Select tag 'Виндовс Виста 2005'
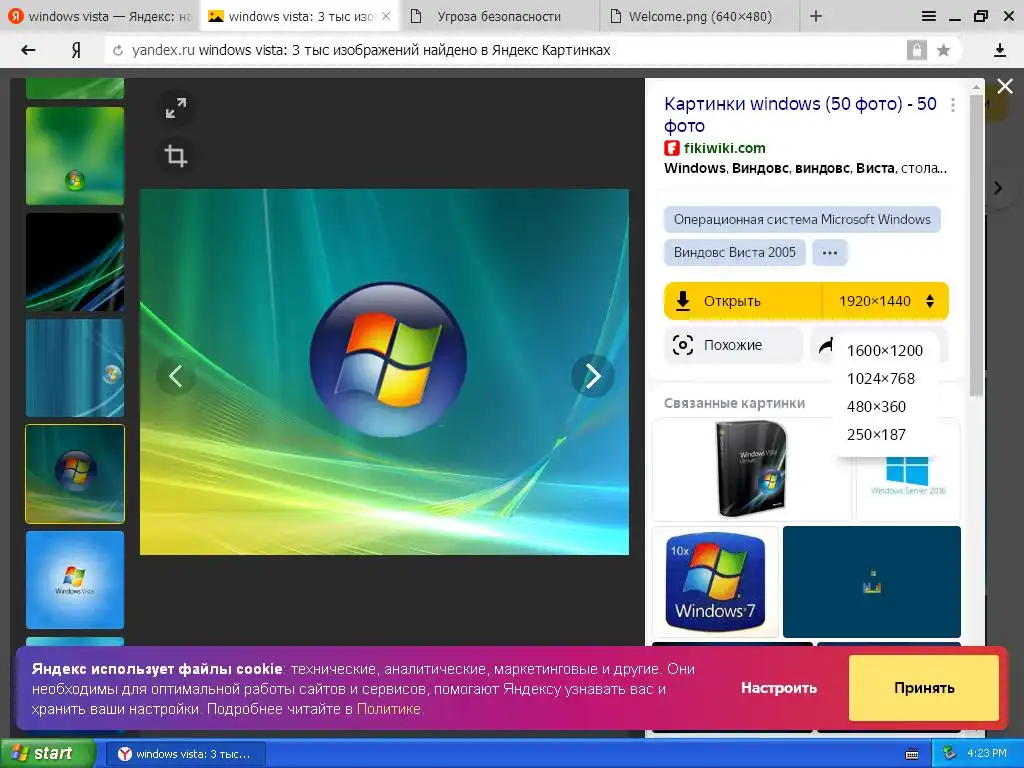Image resolution: width=1024 pixels, height=768 pixels. tap(735, 253)
